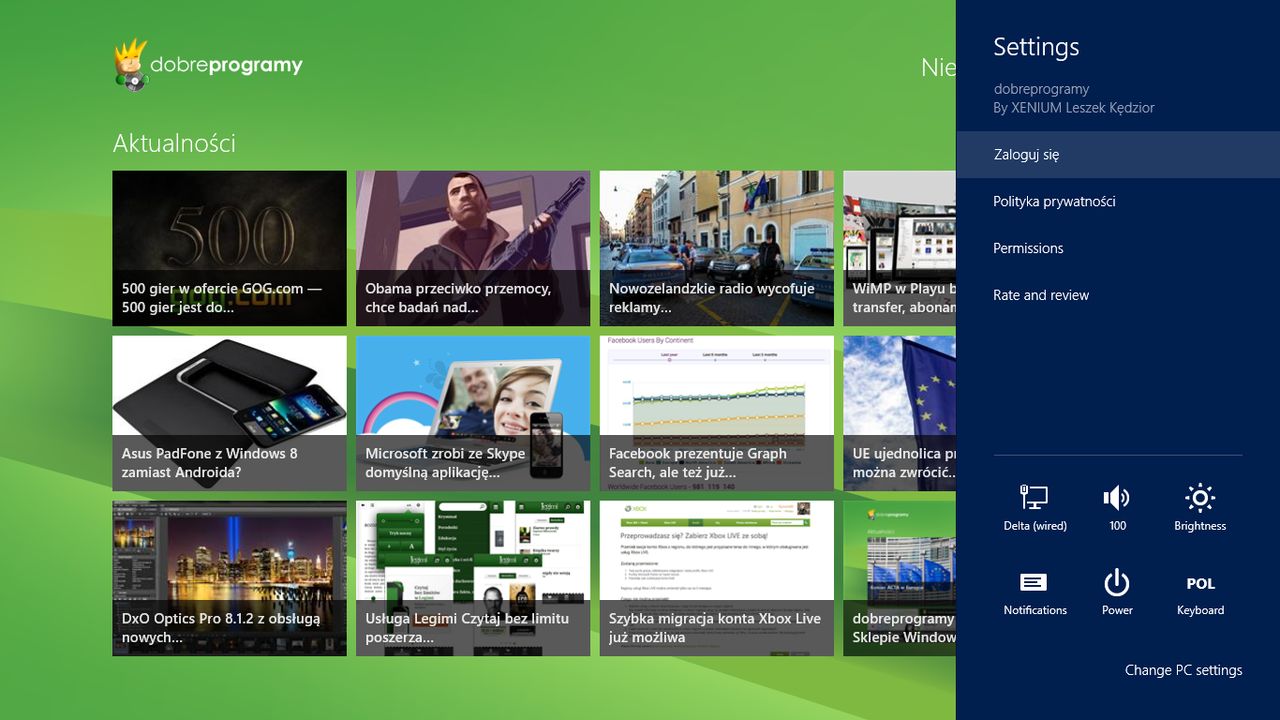1280x720 pixels.
Task: Open Polityka prywatności settings entry
Action: click(x=1118, y=201)
